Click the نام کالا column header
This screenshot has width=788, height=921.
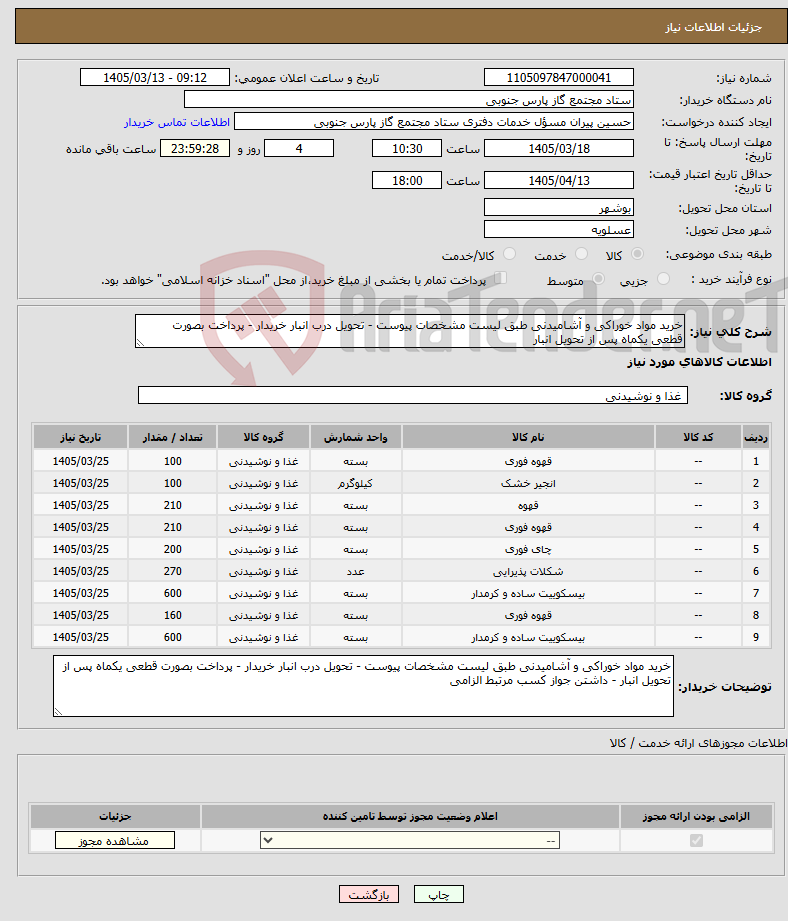pyautogui.click(x=528, y=437)
